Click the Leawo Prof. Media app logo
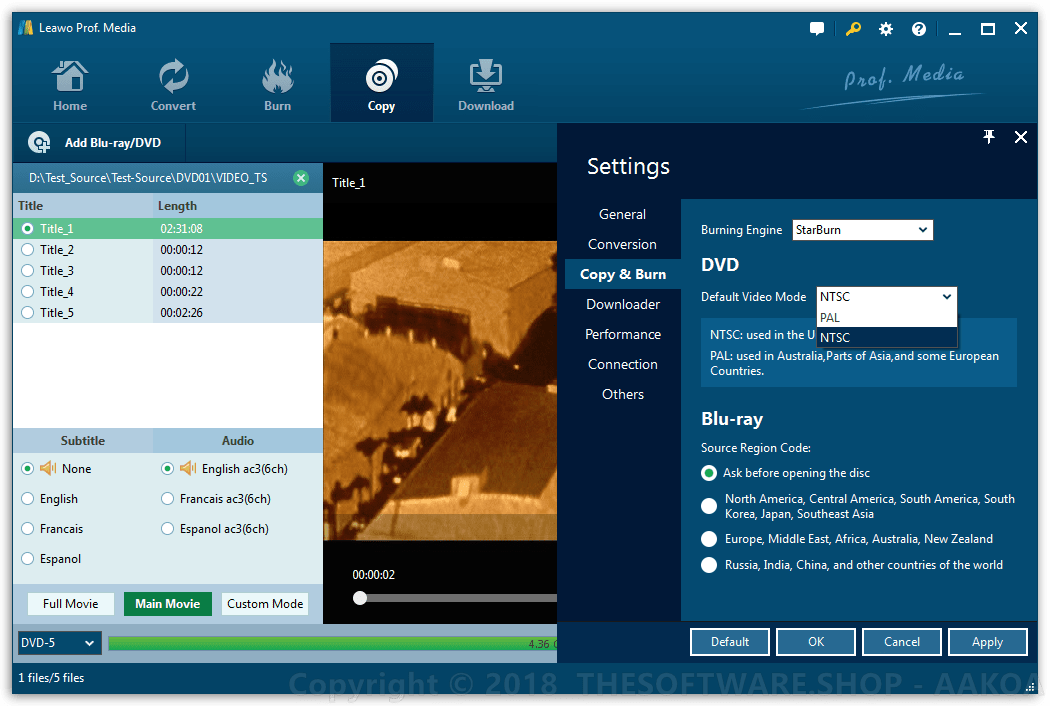This screenshot has width=1050, height=706. 25,27
